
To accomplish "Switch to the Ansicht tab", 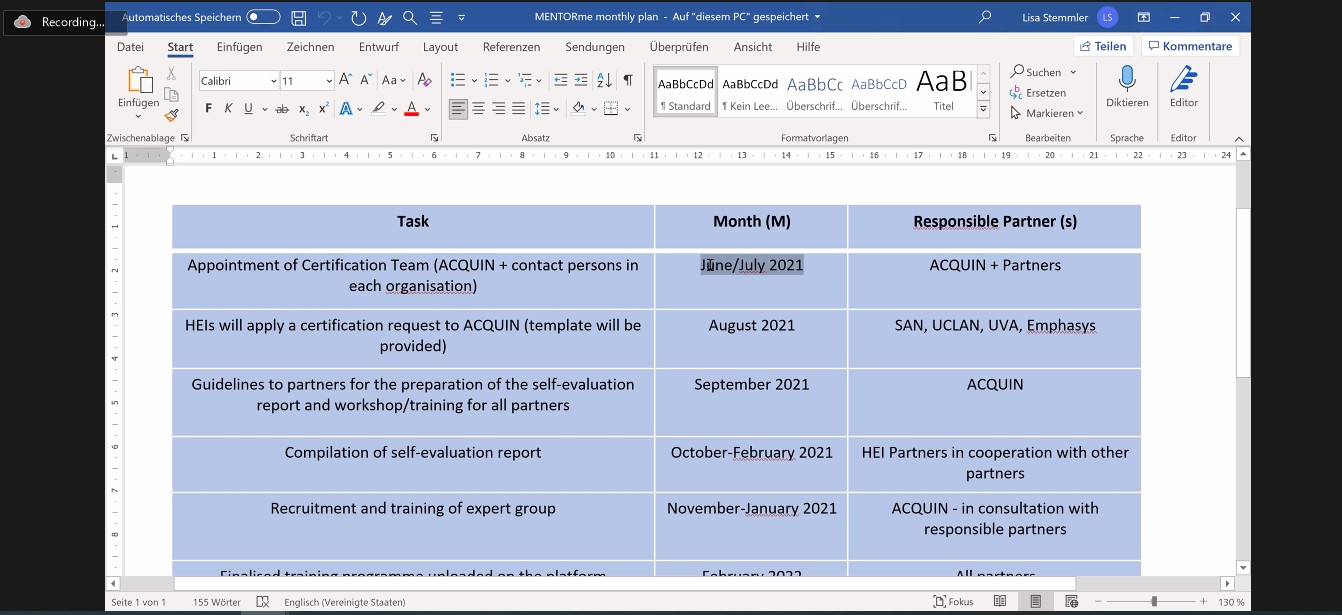I will click(753, 47).
